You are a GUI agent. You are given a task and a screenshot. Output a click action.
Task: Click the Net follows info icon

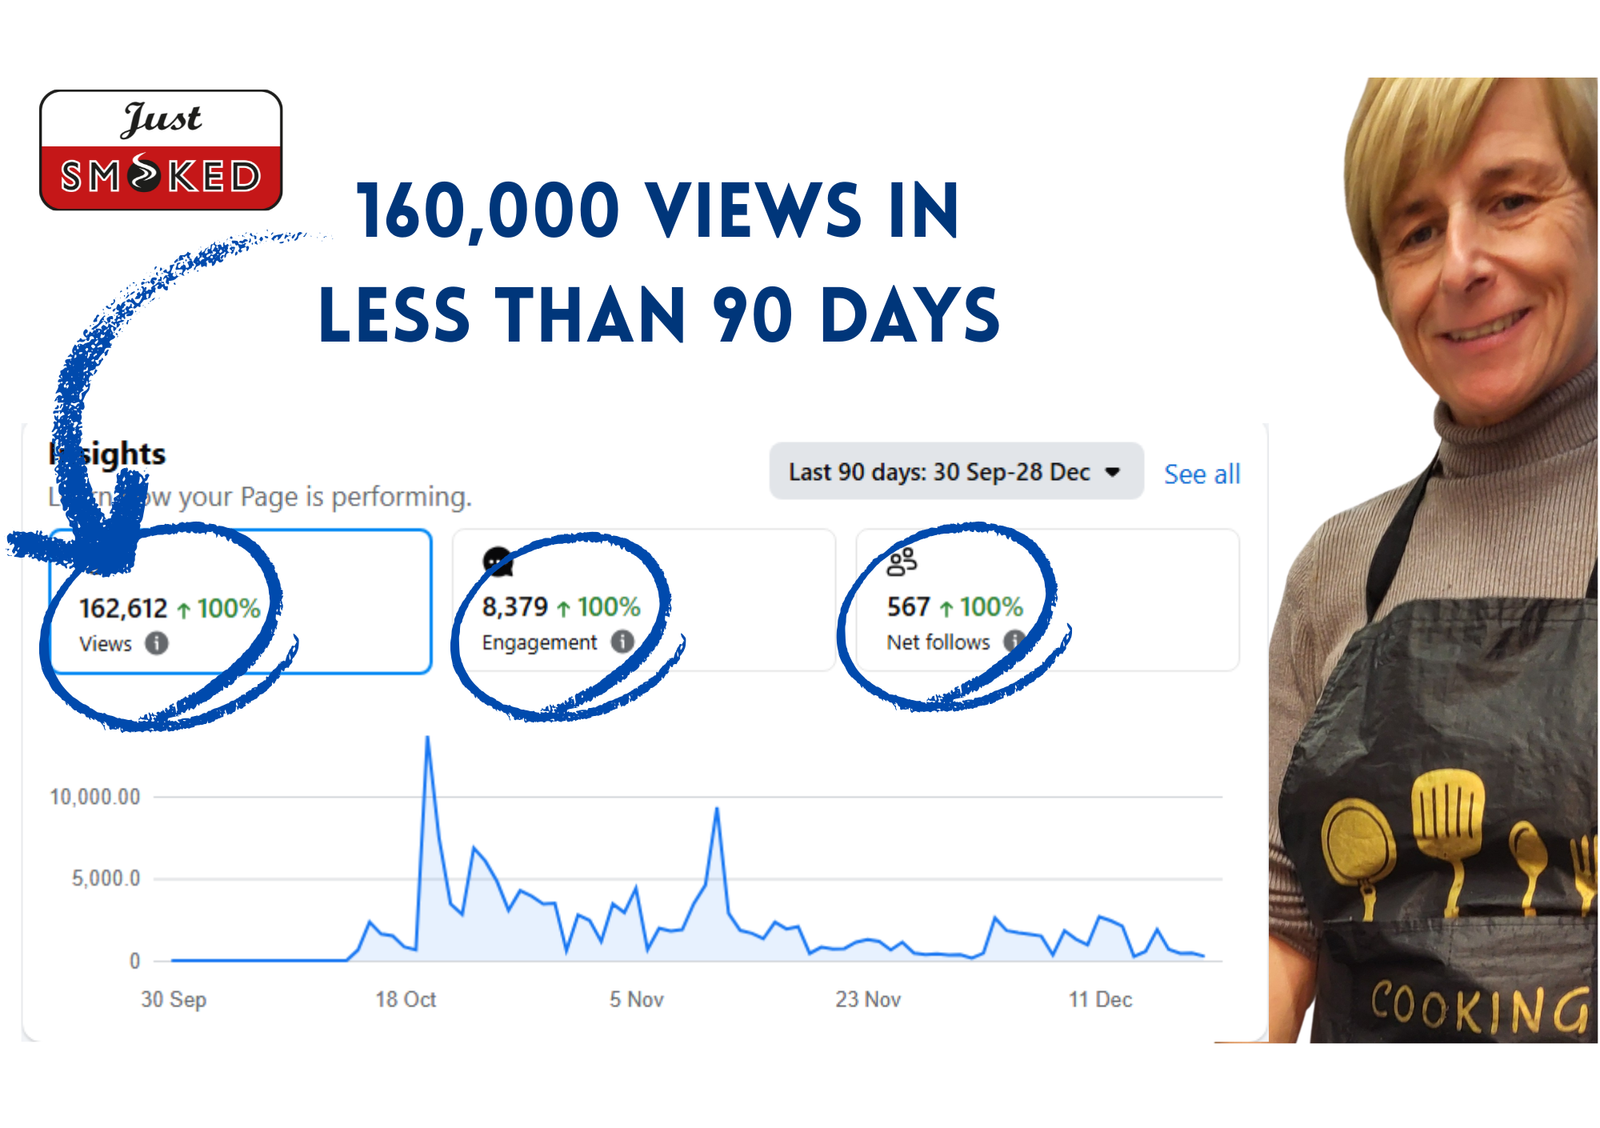[1013, 640]
